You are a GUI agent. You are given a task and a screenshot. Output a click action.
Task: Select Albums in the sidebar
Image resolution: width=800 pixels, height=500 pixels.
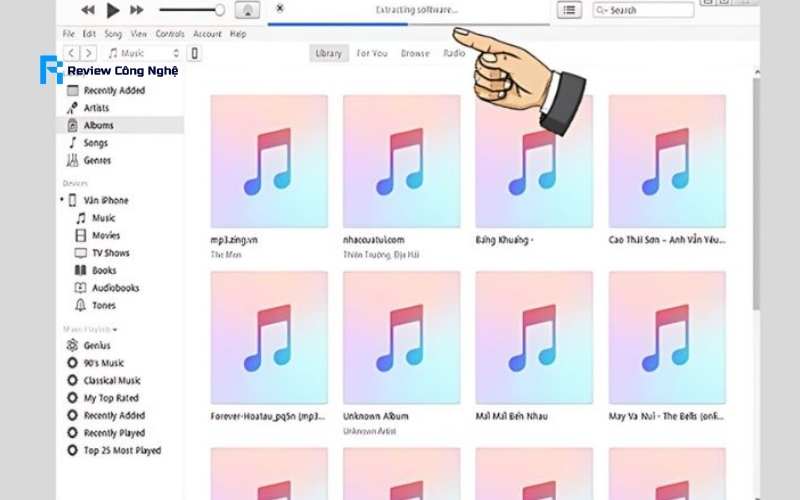120,125
